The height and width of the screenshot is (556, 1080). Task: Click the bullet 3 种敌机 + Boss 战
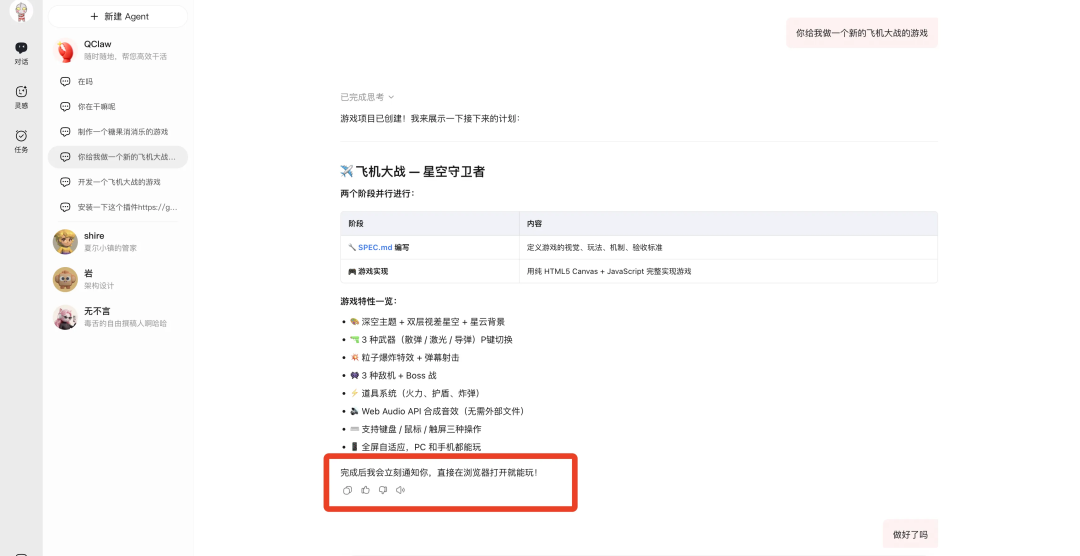coord(393,375)
